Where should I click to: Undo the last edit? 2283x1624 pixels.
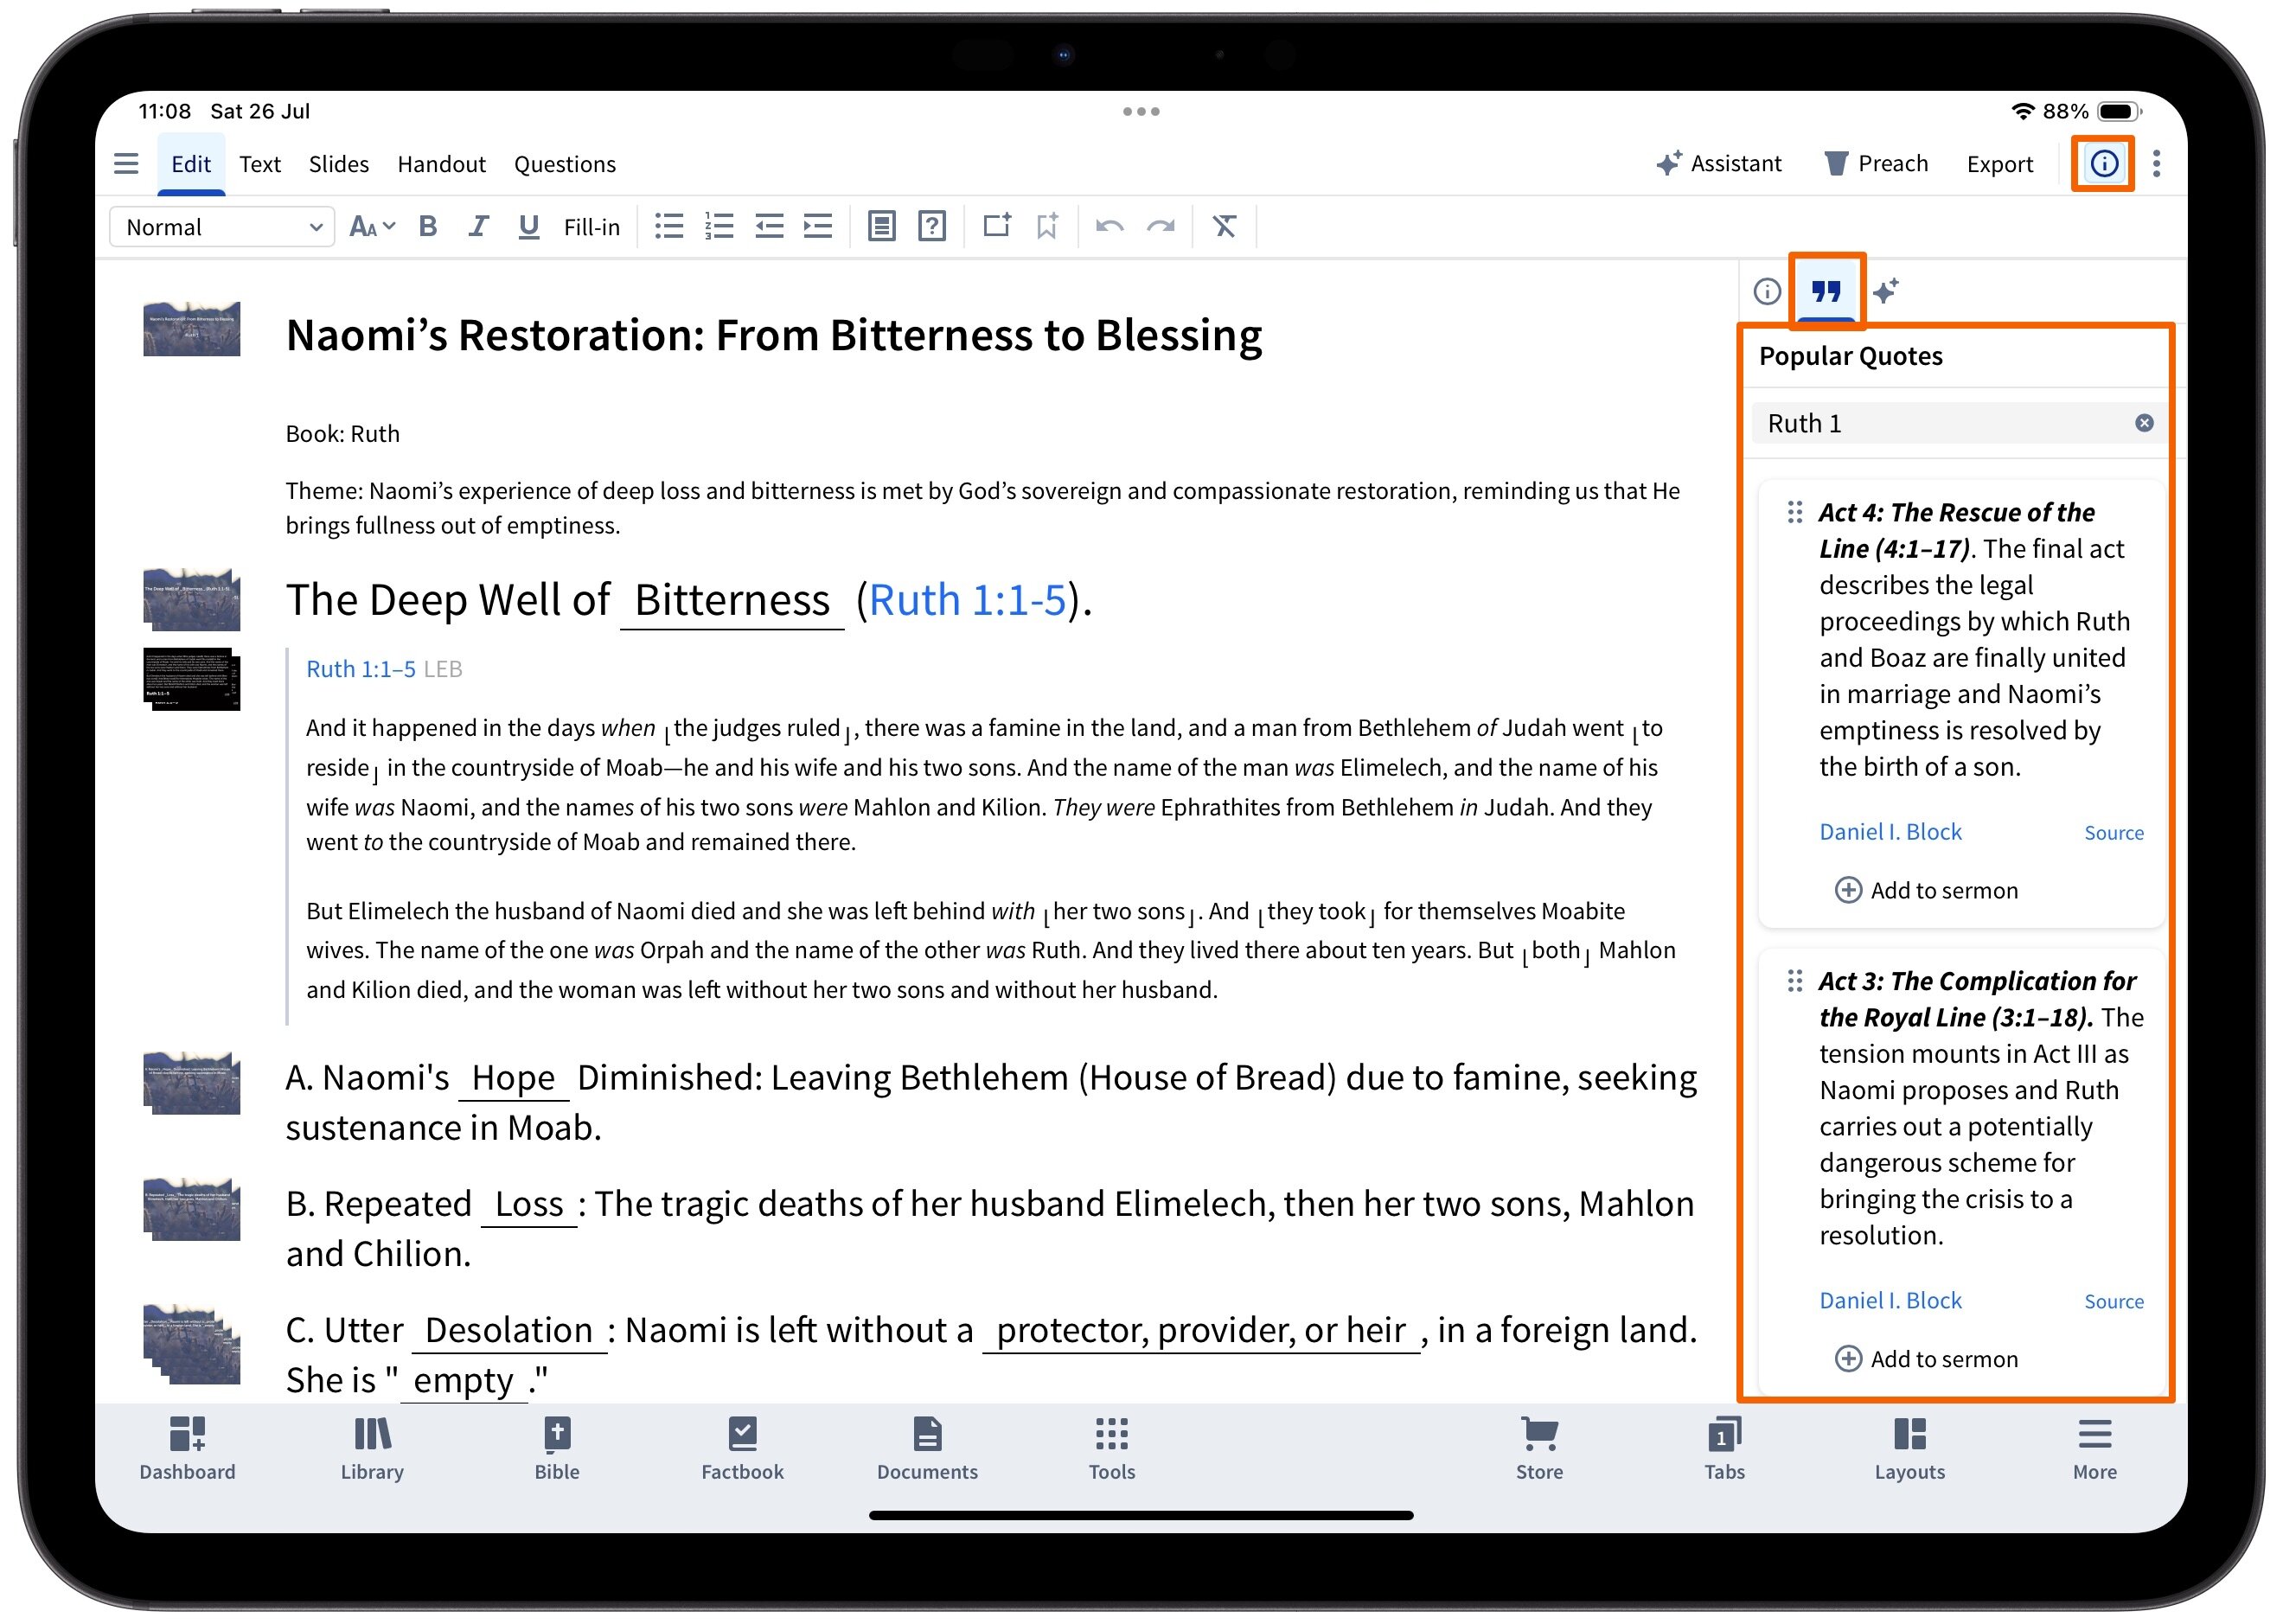point(1109,227)
